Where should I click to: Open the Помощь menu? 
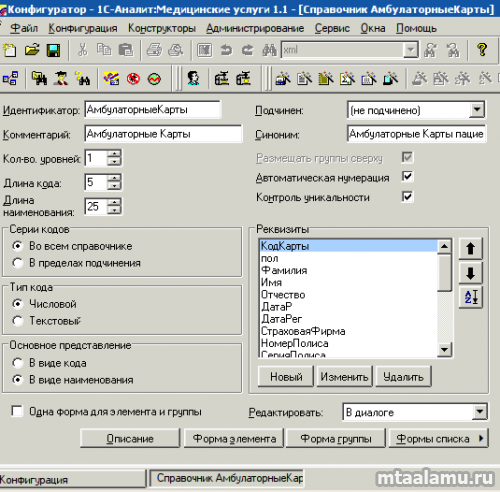click(x=416, y=28)
